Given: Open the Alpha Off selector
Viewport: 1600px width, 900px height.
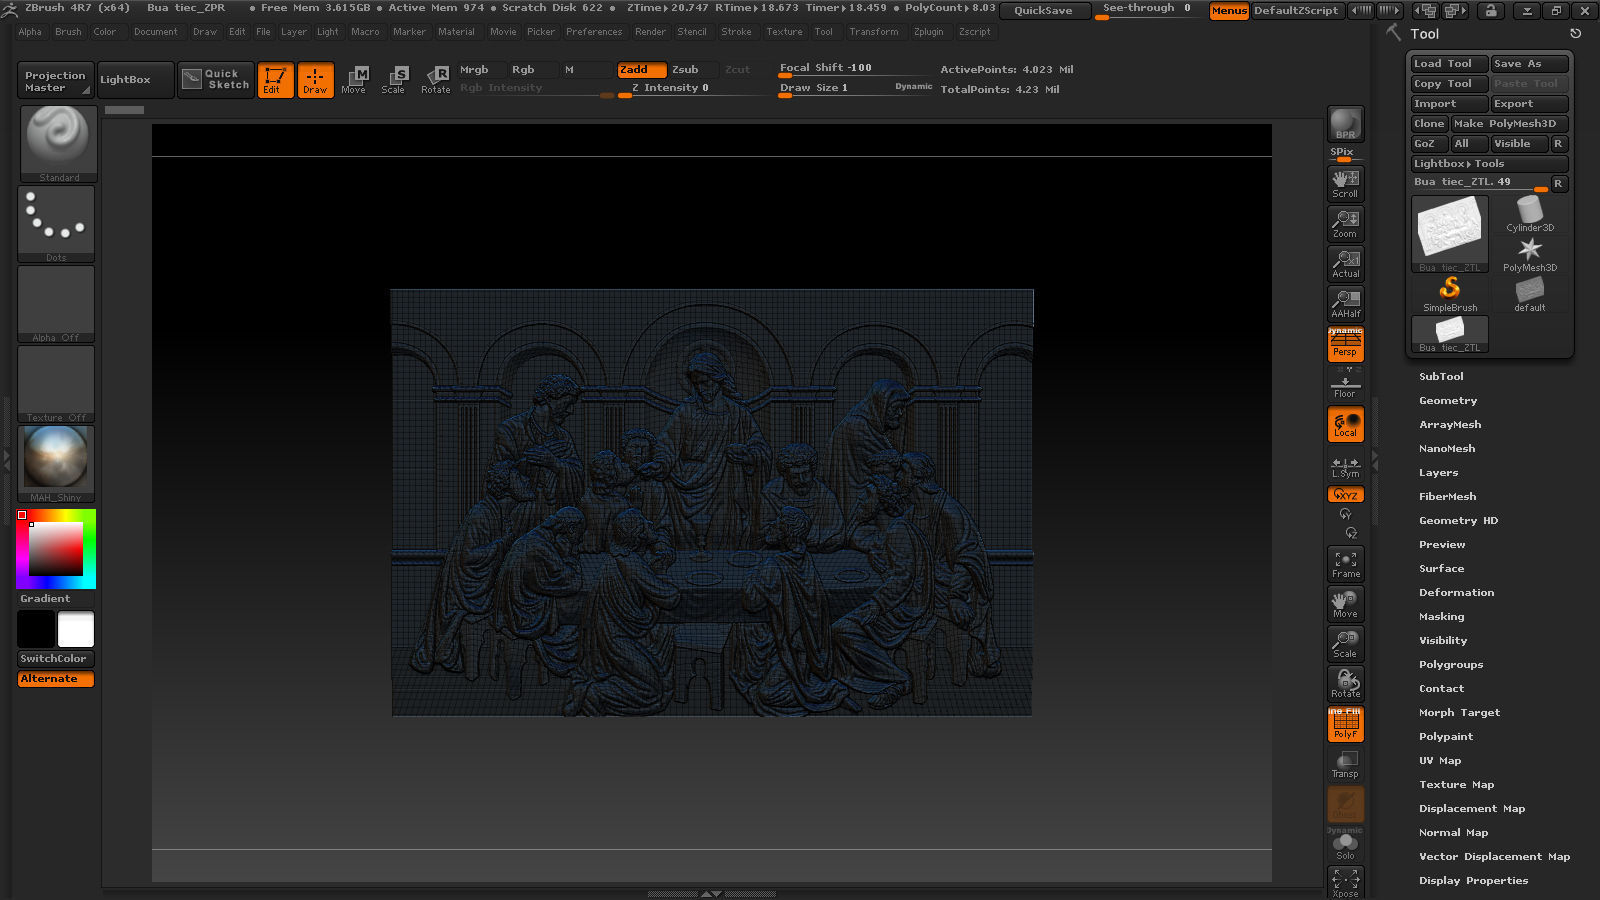Looking at the screenshot, I should click(56, 304).
